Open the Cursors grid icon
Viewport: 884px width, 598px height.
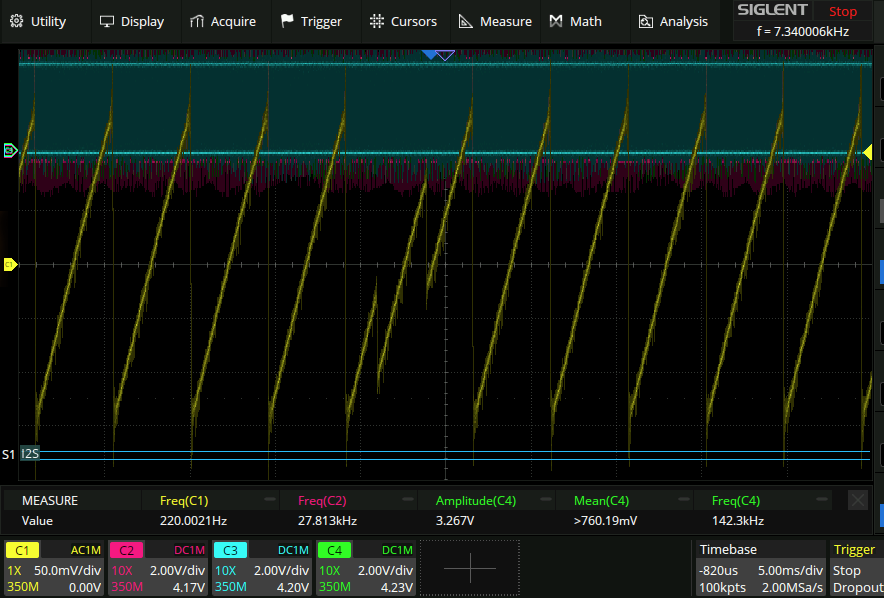376,21
